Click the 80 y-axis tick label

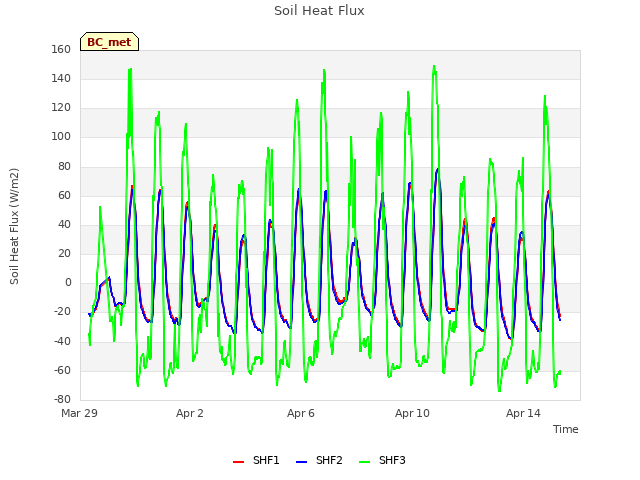click(x=64, y=166)
